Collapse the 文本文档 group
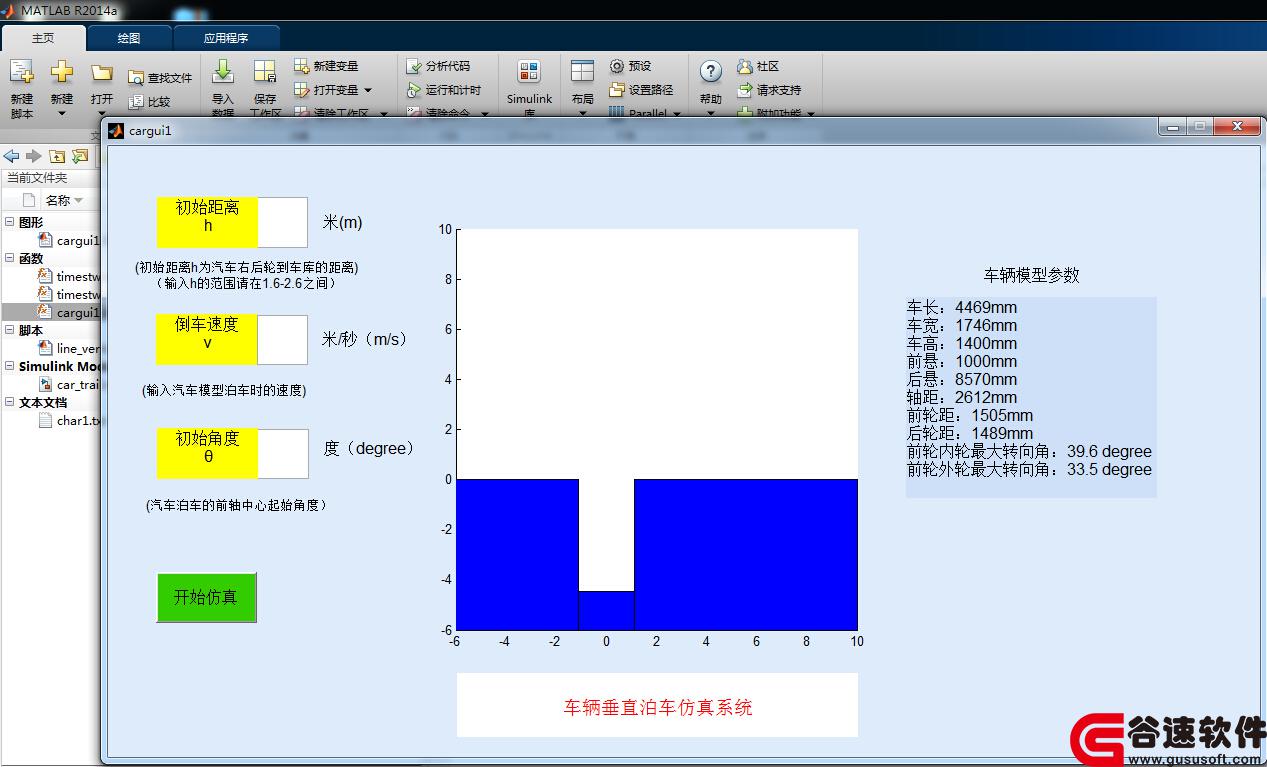1267x767 pixels. (x=10, y=402)
